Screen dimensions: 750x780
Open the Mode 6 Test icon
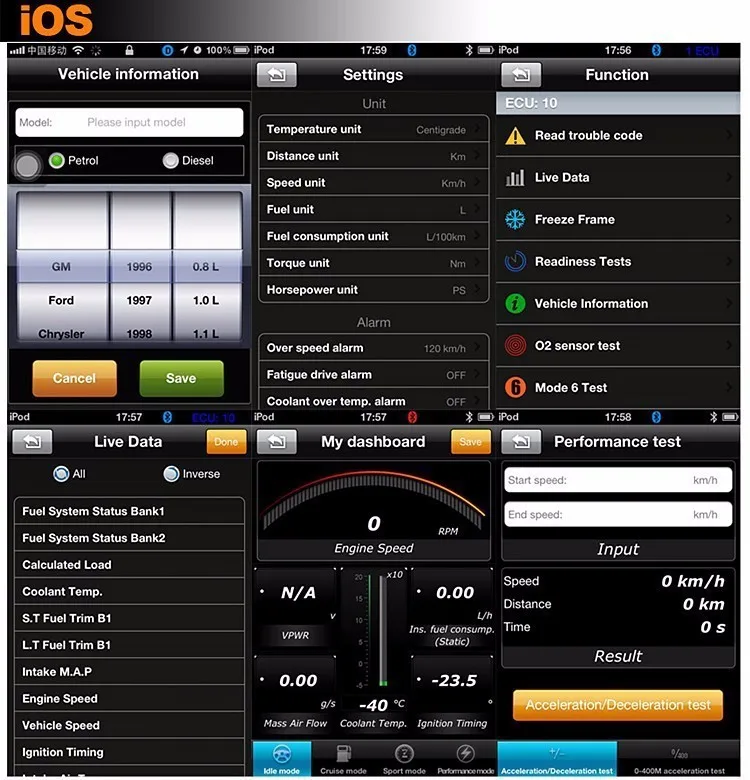point(515,388)
